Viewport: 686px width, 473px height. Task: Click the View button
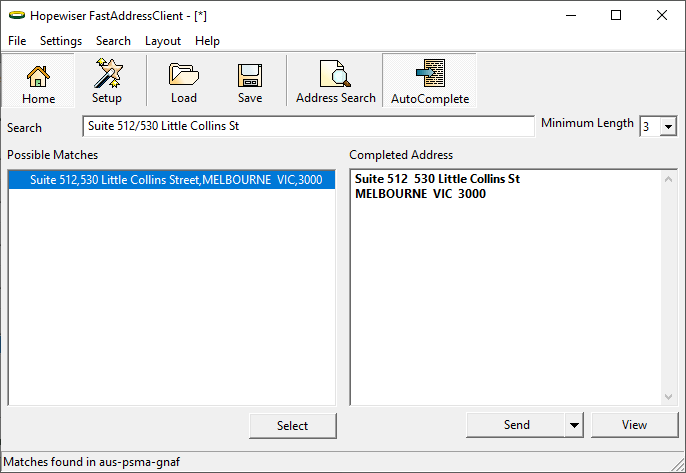[634, 425]
